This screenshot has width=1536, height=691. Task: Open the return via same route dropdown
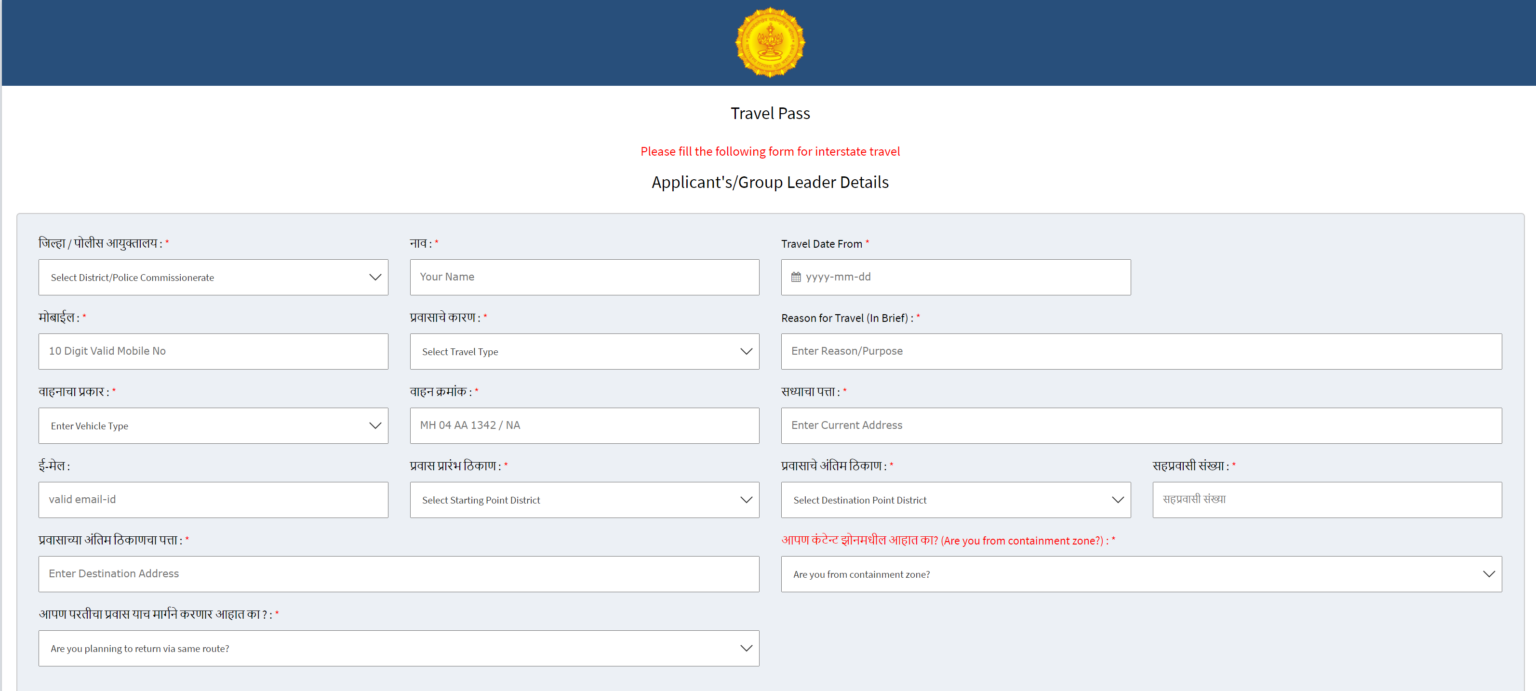tap(398, 648)
